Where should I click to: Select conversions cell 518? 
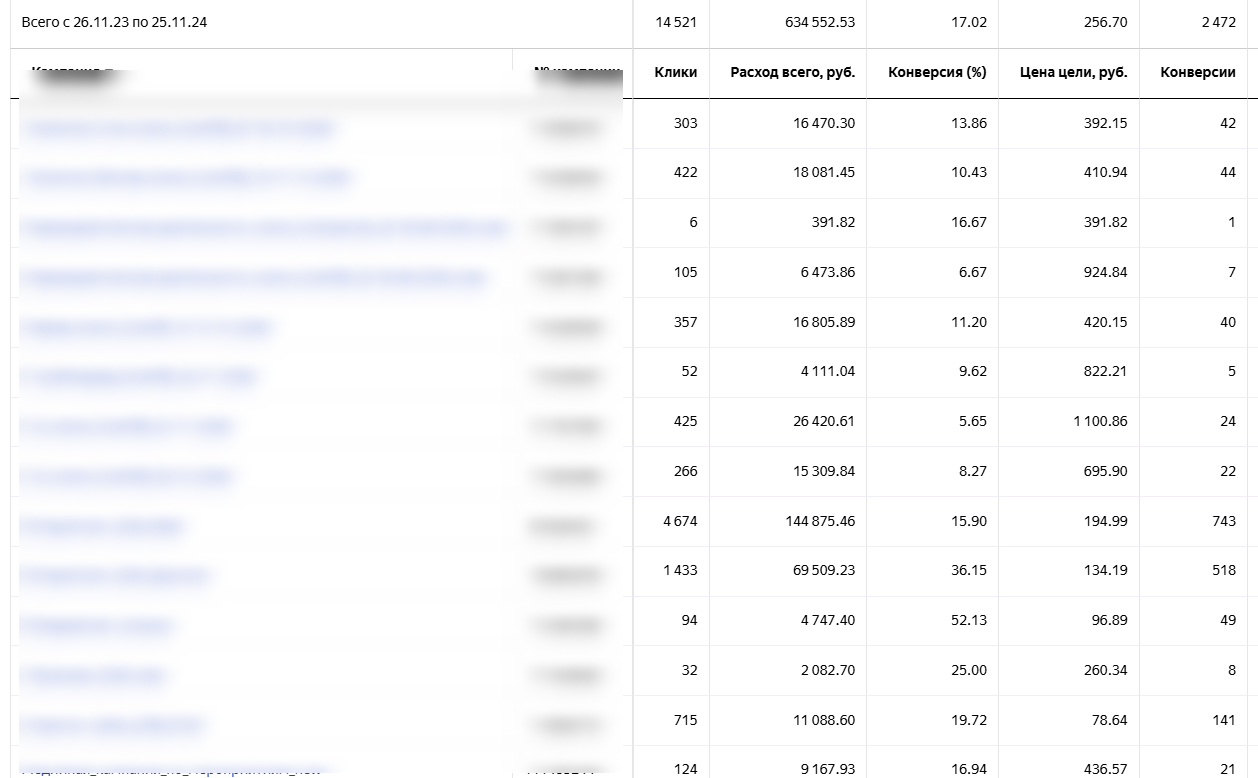(1224, 570)
